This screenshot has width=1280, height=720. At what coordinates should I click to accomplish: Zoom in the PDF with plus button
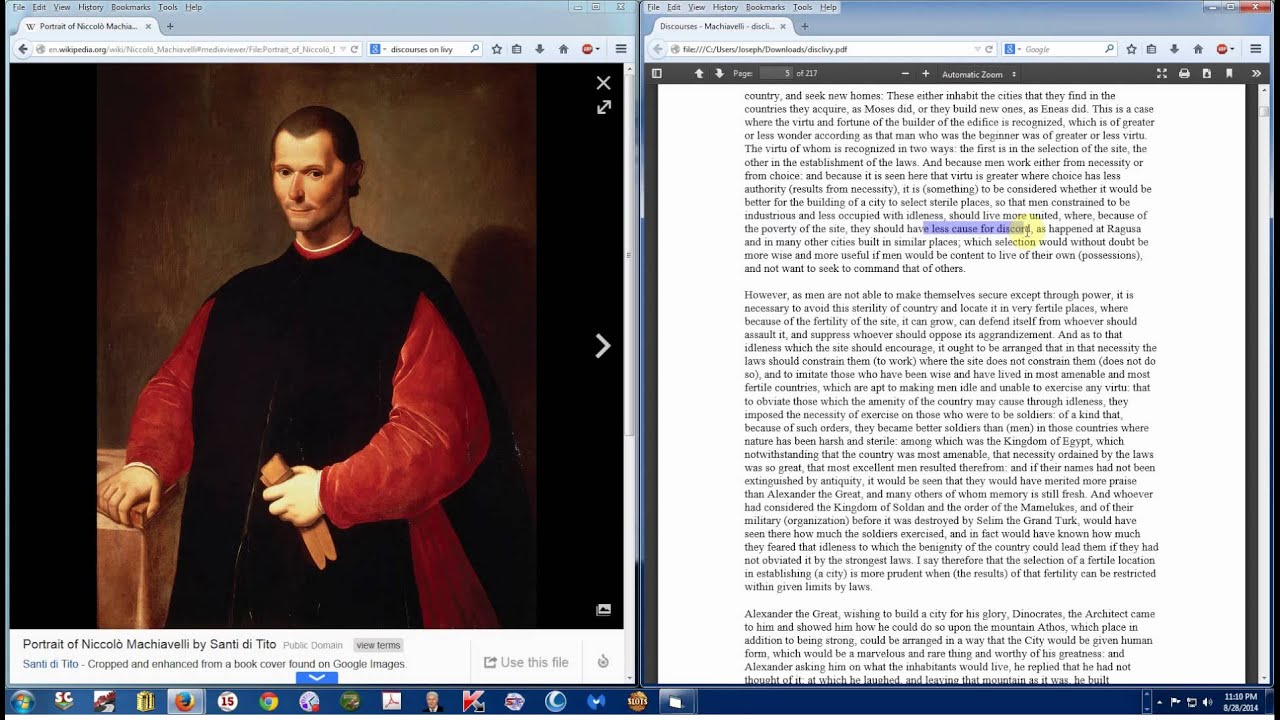click(x=925, y=73)
